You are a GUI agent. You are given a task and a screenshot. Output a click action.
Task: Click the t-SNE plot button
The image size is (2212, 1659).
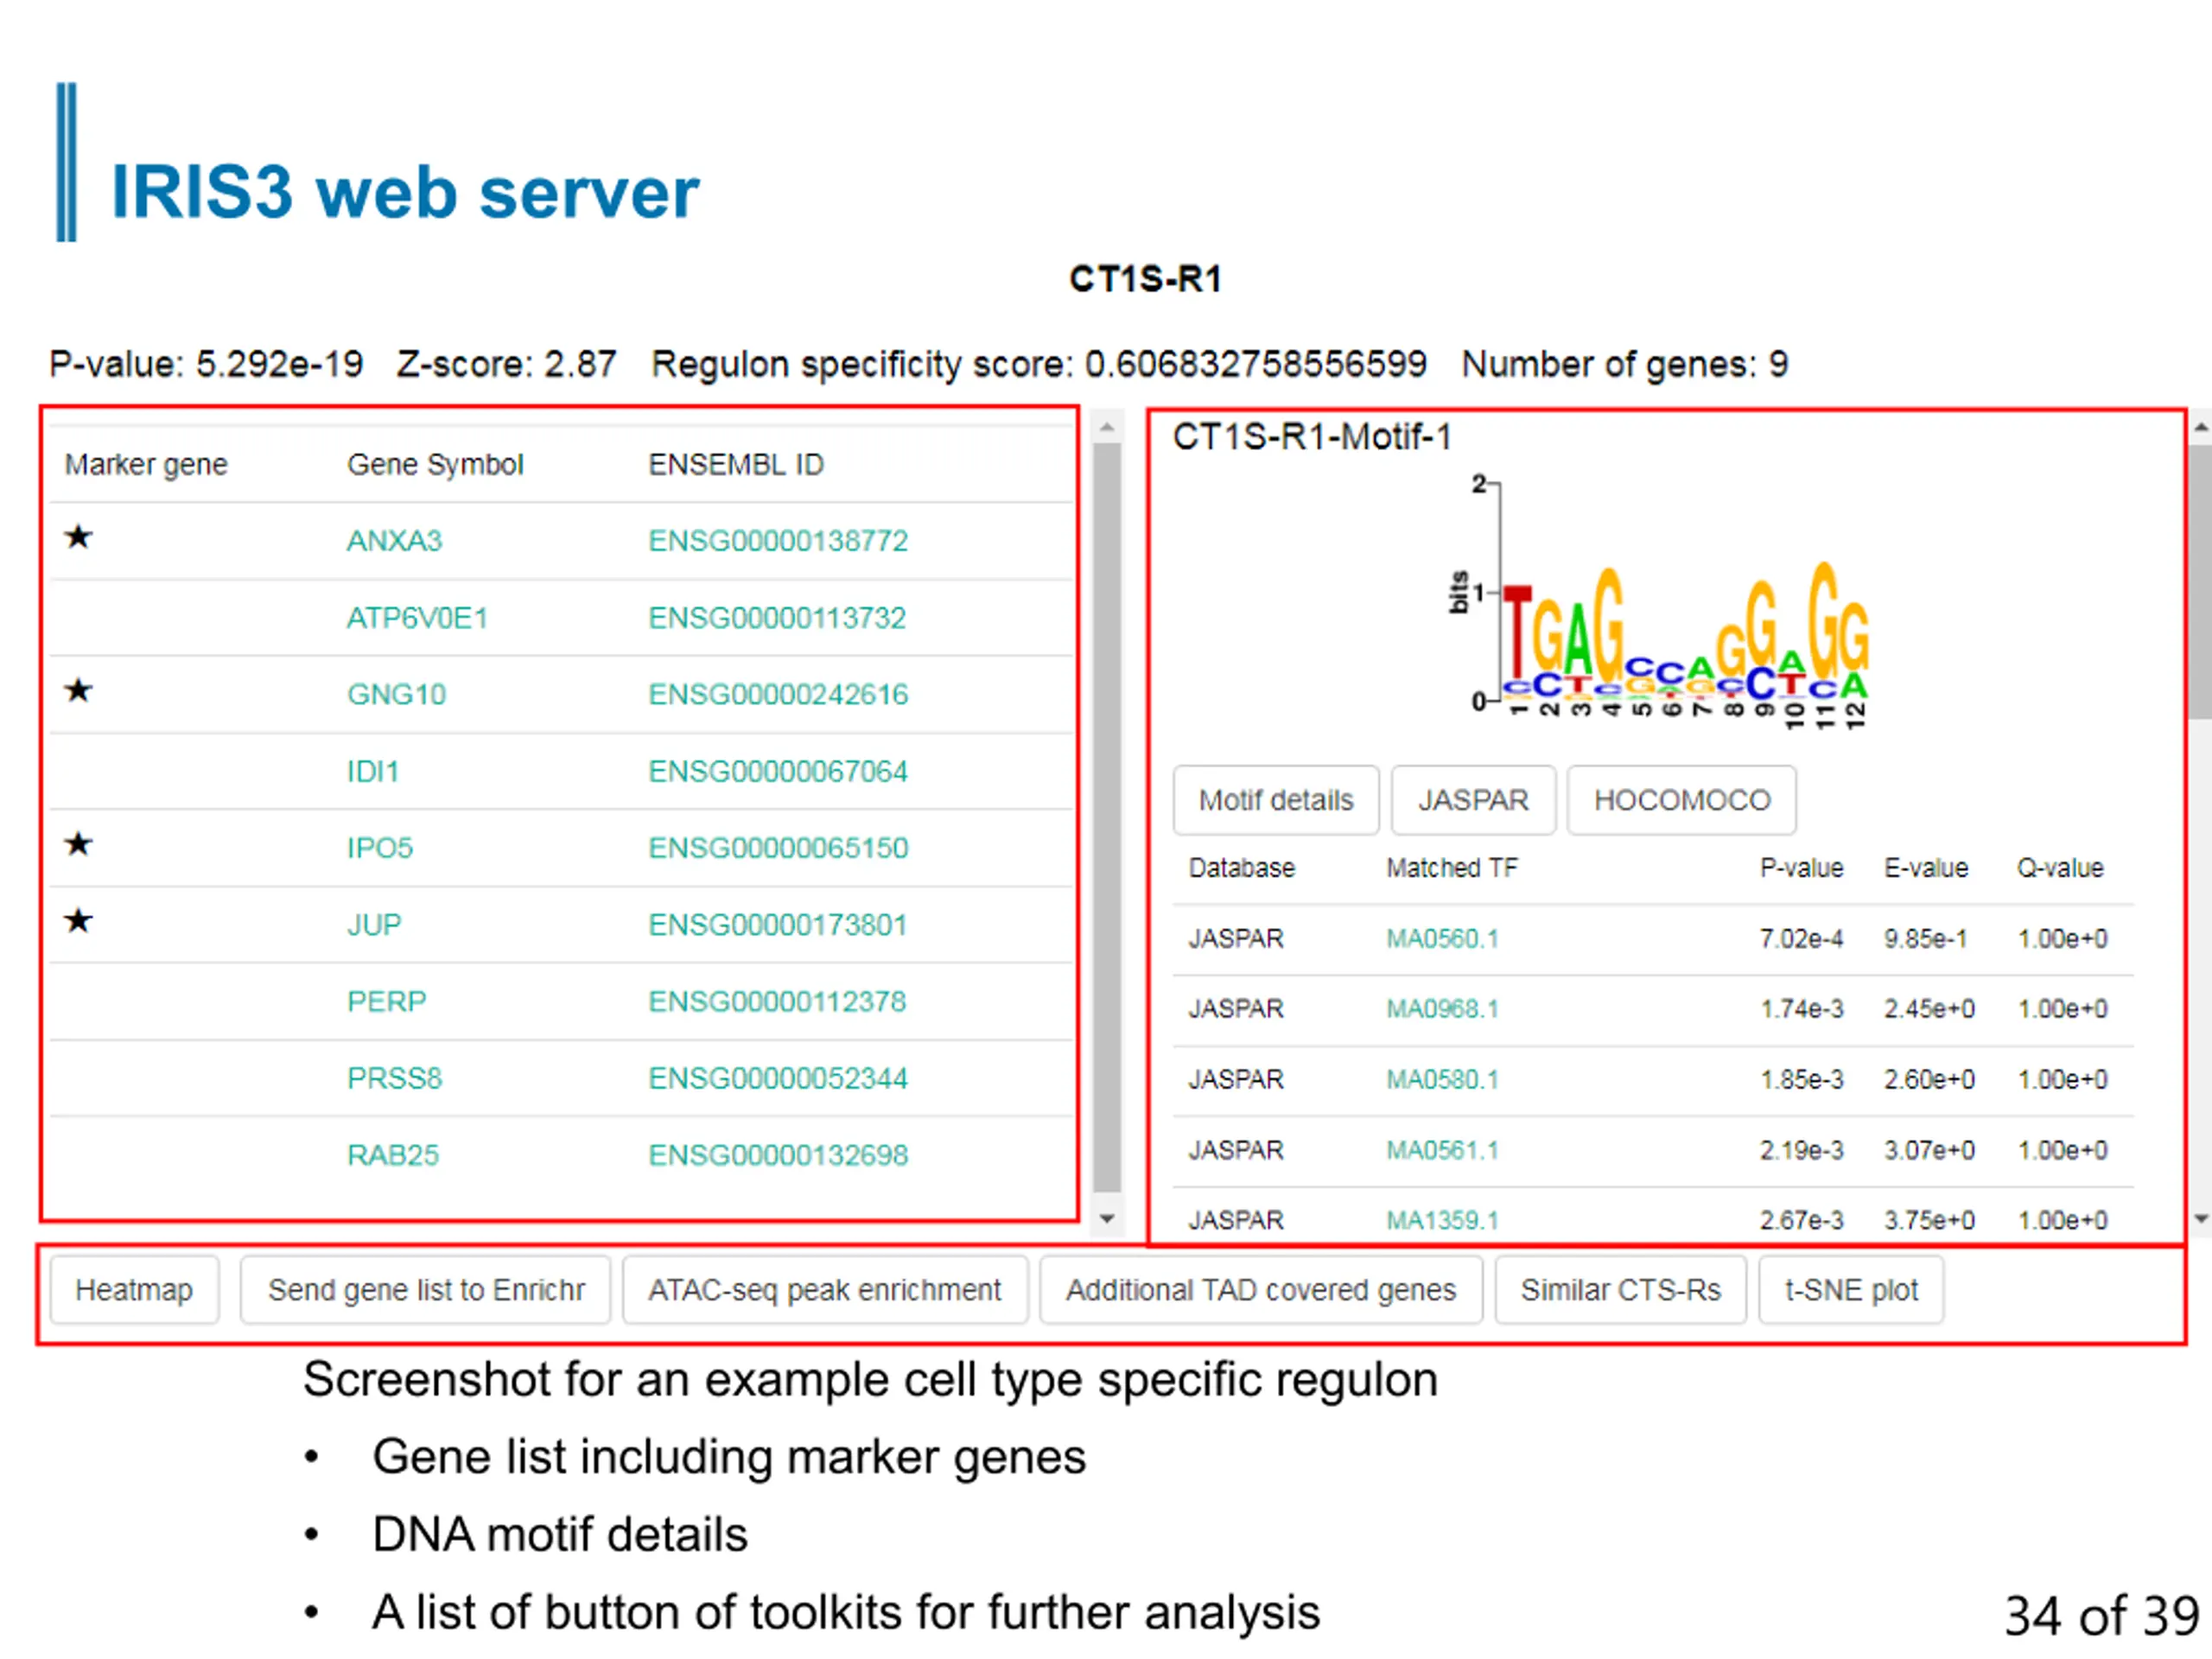pyautogui.click(x=1851, y=1290)
